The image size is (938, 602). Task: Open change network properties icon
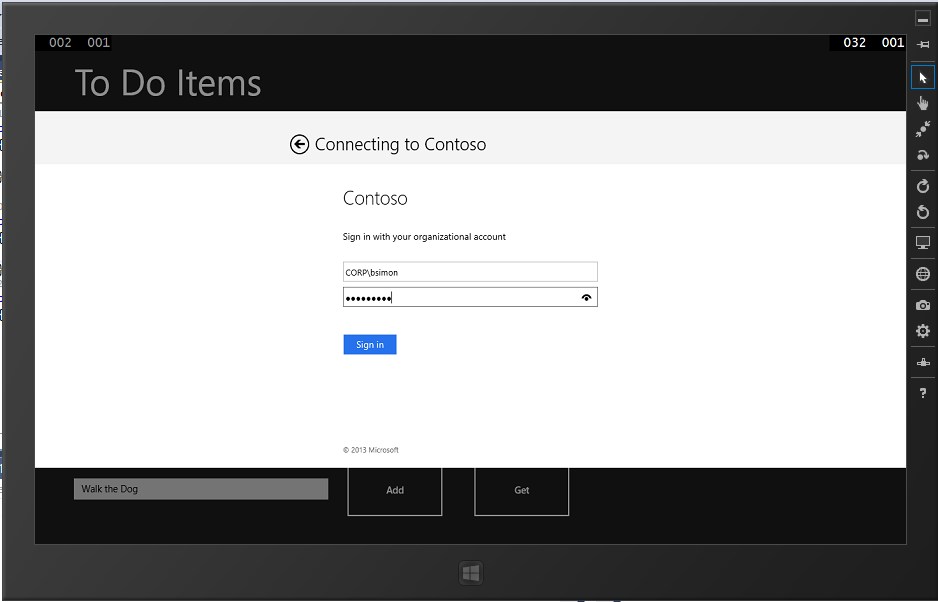click(922, 362)
